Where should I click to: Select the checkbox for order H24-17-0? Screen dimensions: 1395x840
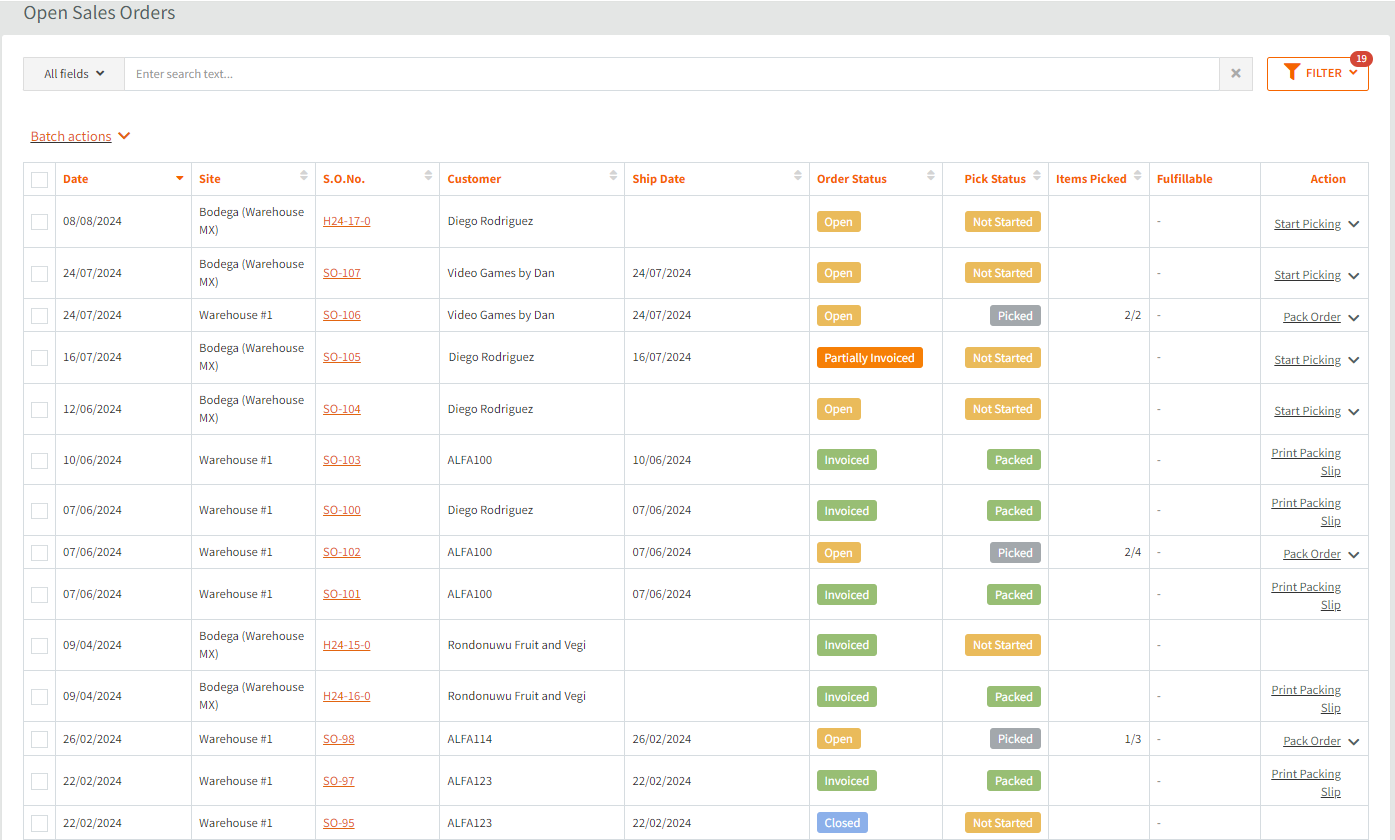tap(39, 222)
